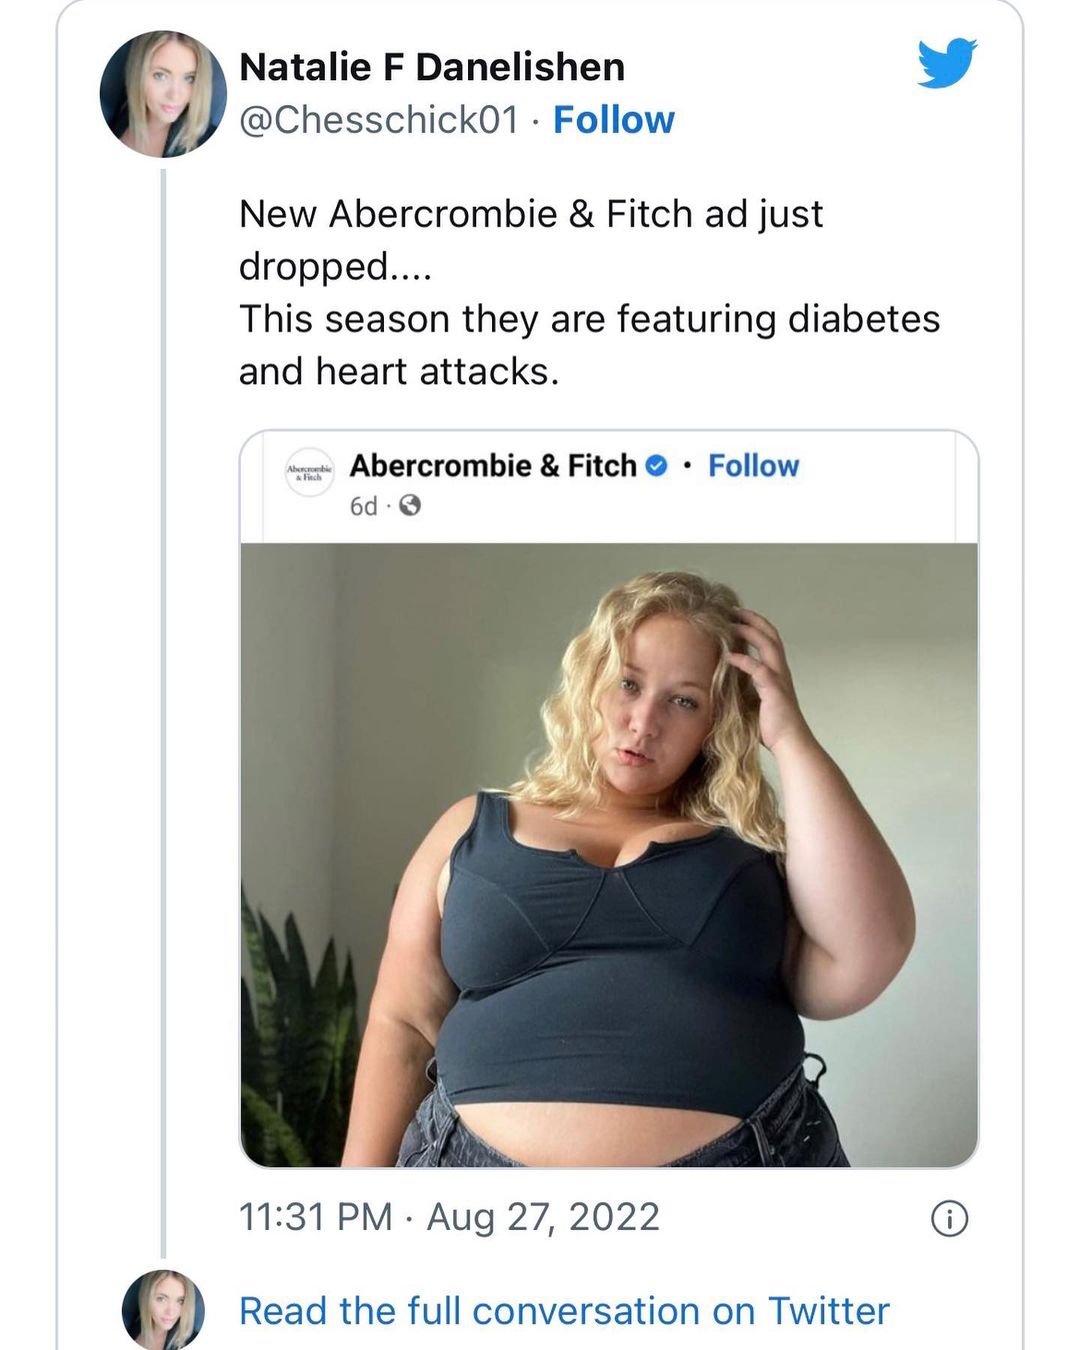Open the circled info icon
The width and height of the screenshot is (1080, 1350).
[x=949, y=1219]
